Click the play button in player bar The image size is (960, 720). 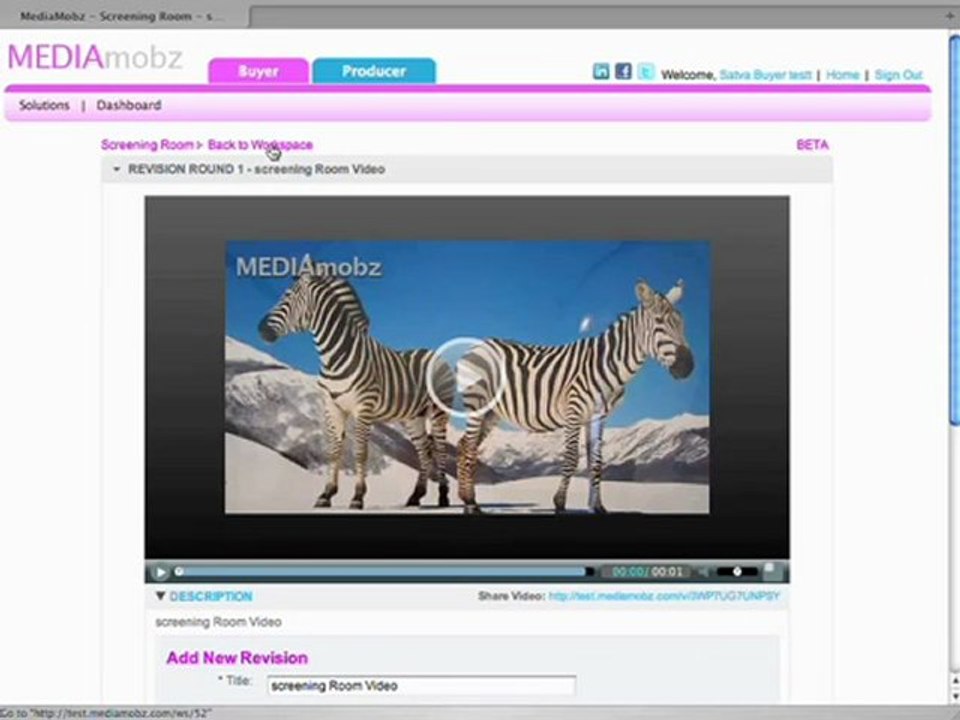pyautogui.click(x=160, y=572)
